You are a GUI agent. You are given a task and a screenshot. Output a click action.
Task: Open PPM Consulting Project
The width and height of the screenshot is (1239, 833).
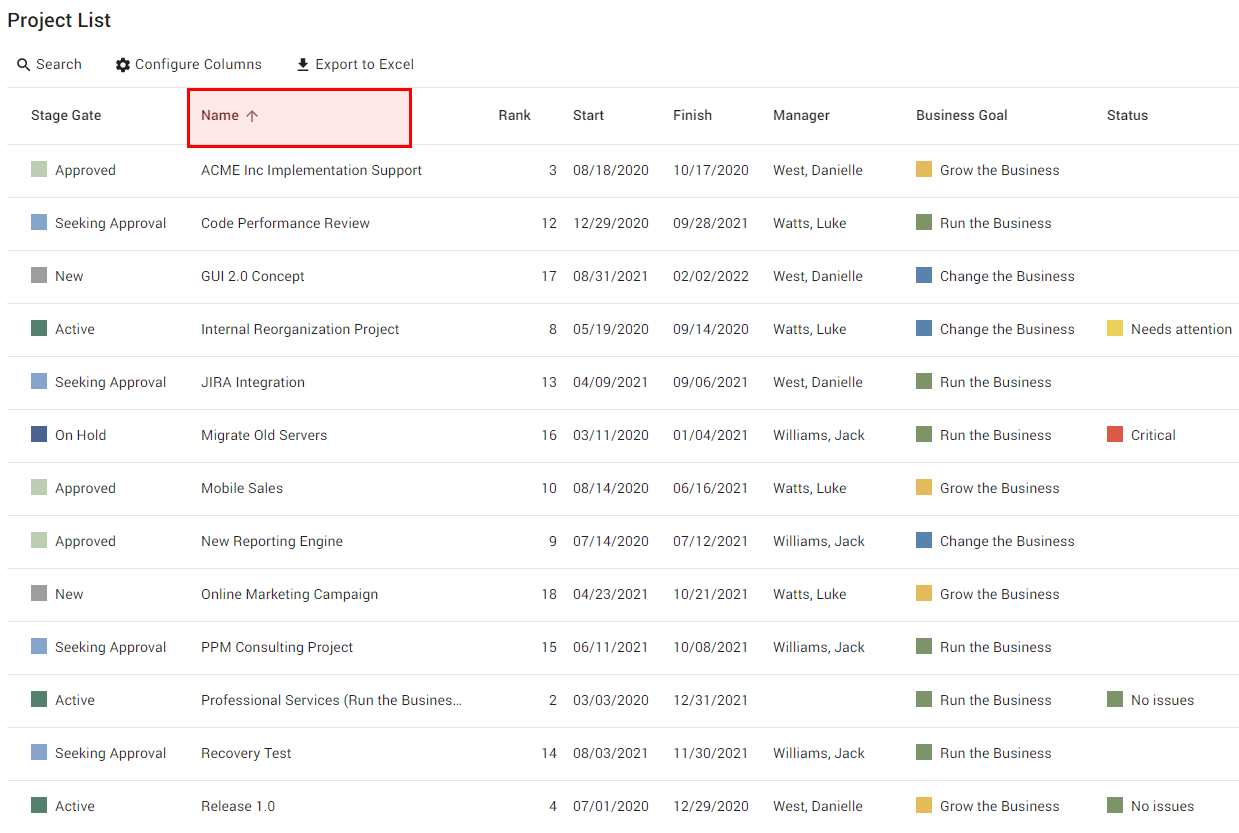(277, 648)
